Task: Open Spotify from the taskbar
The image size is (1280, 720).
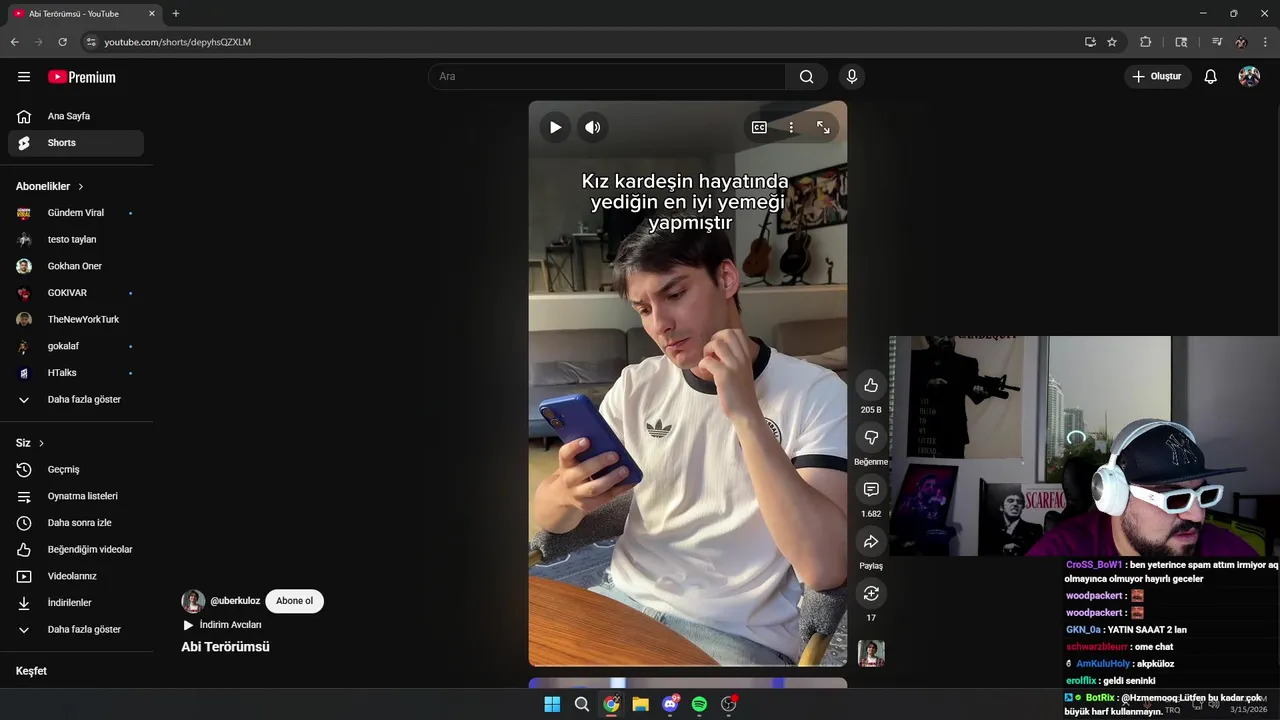Action: point(699,704)
